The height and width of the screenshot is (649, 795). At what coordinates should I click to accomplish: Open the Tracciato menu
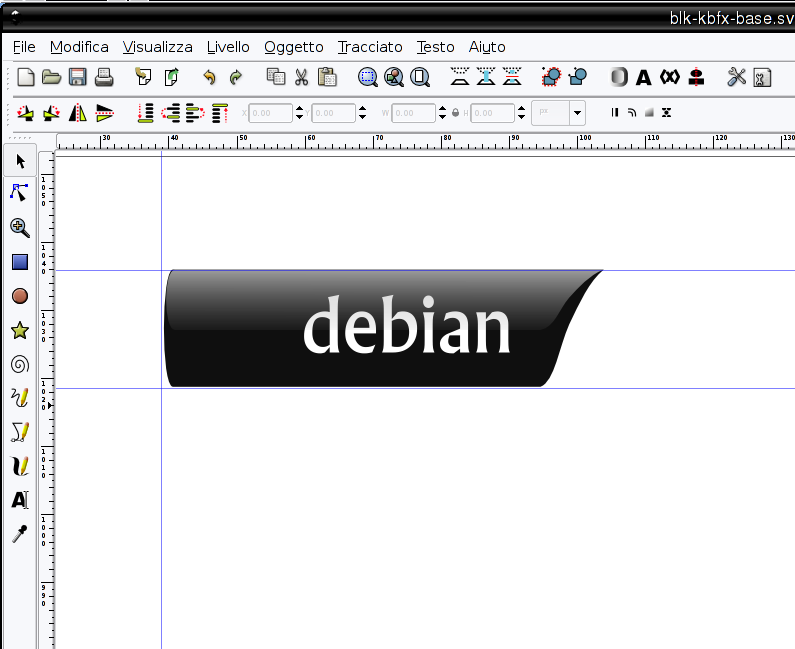pos(370,47)
